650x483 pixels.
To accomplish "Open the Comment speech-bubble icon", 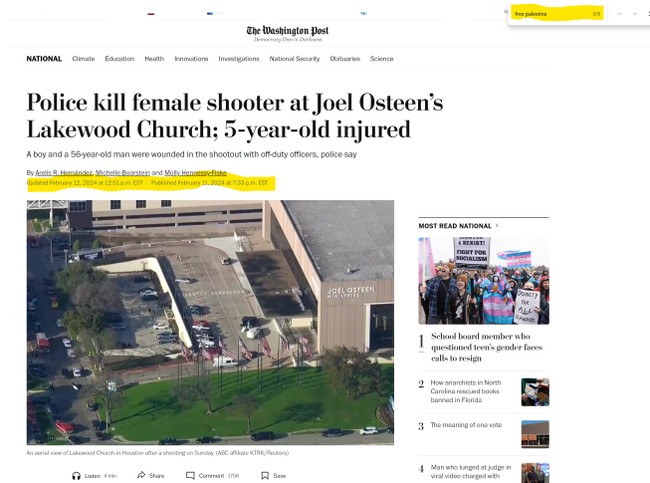I will tap(190, 476).
